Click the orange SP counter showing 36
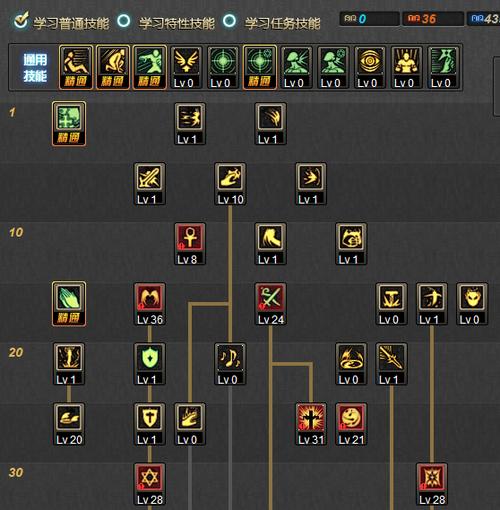Viewport: 500px width, 510px height. [433, 19]
